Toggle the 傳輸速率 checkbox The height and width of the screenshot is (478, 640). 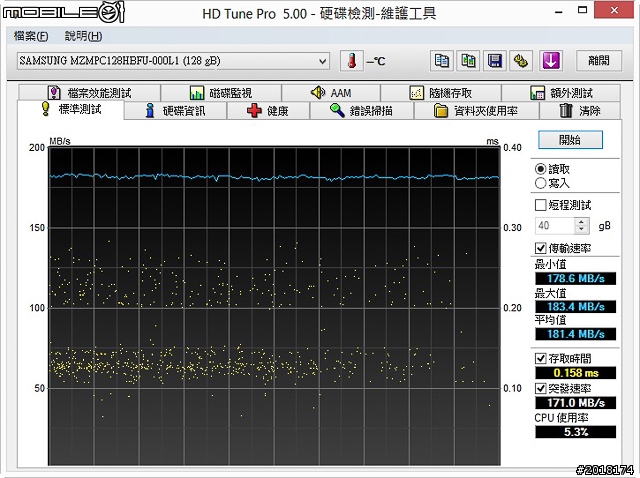pyautogui.click(x=540, y=248)
